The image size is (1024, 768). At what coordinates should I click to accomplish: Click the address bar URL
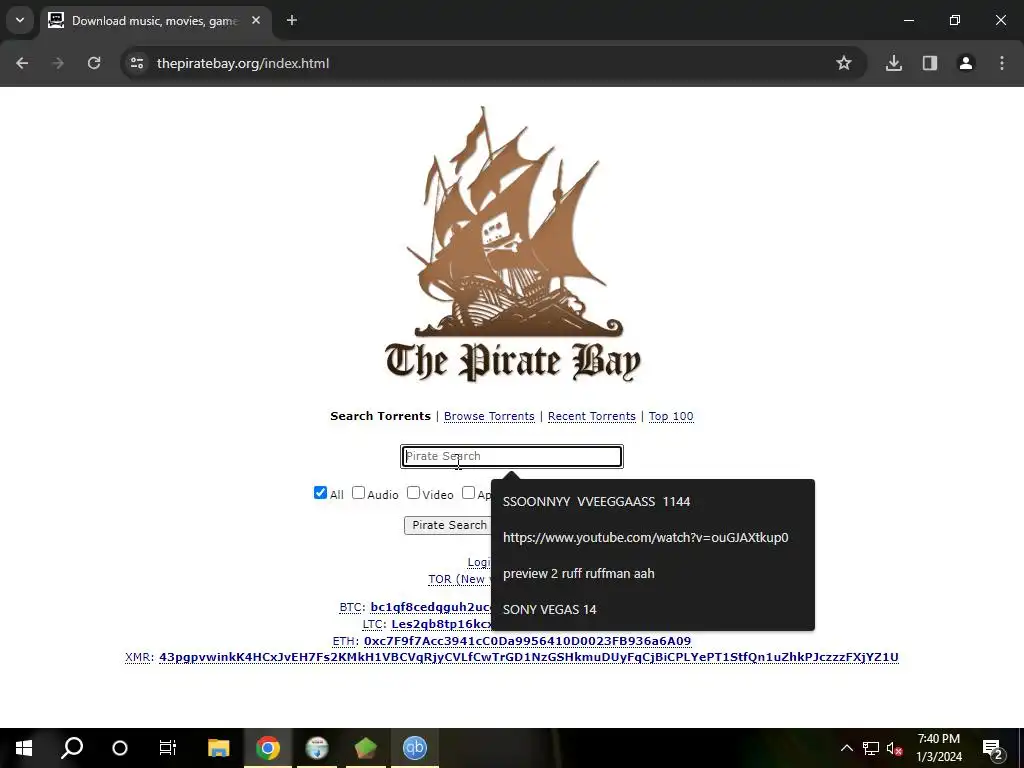(243, 63)
